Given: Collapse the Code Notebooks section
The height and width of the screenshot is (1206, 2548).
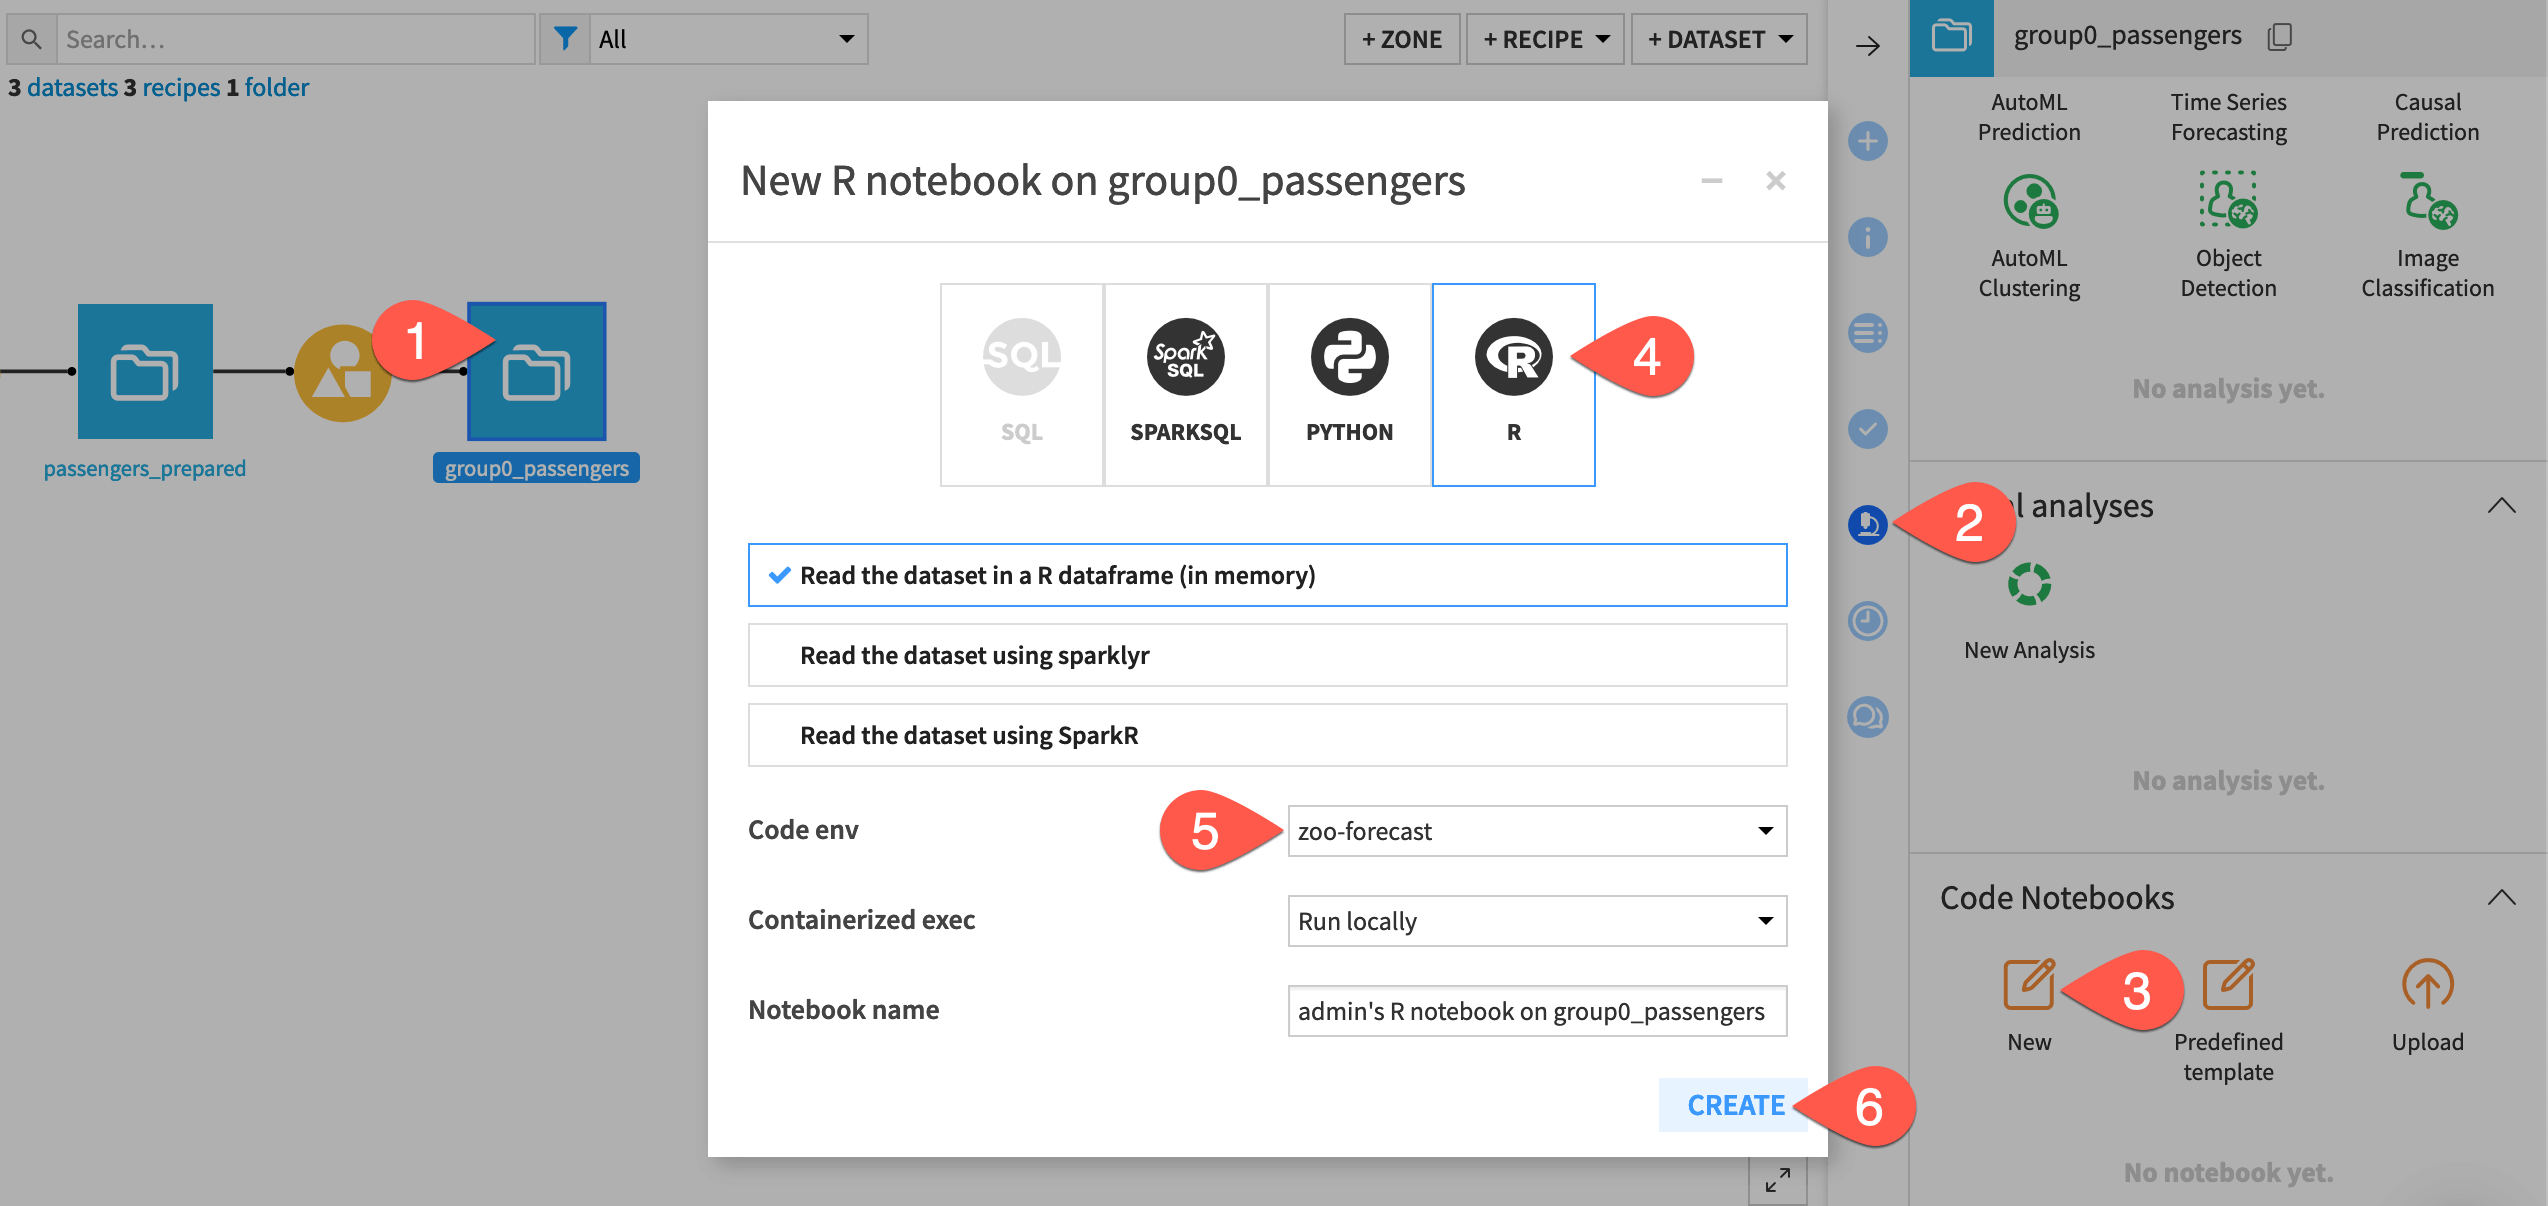Looking at the screenshot, I should (x=2500, y=897).
